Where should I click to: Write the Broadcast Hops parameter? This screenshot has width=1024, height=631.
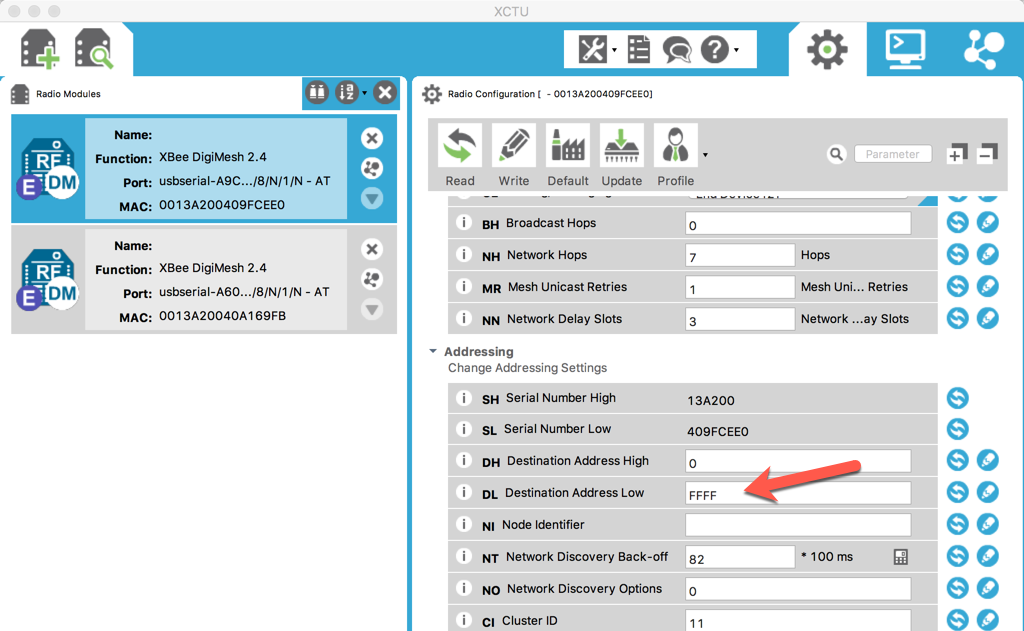tap(987, 223)
